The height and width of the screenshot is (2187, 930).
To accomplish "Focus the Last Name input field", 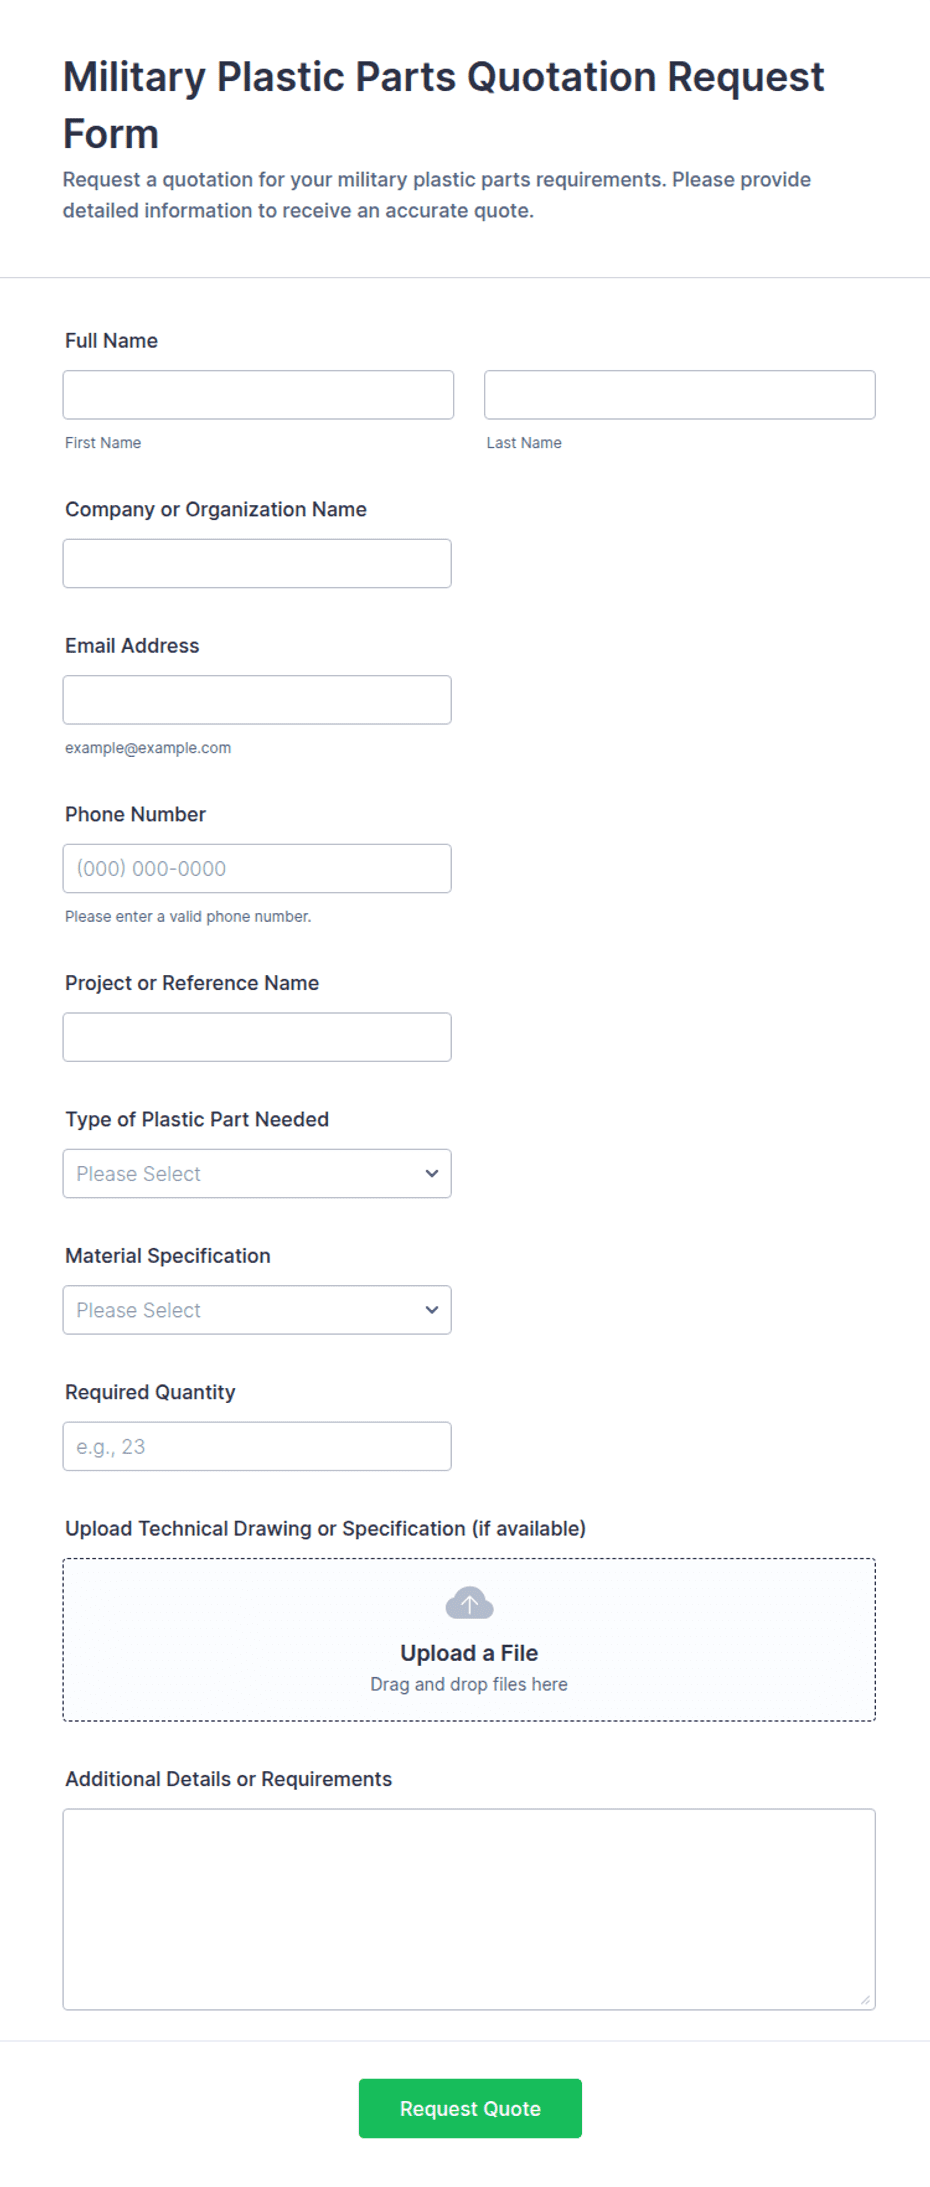I will [x=680, y=395].
